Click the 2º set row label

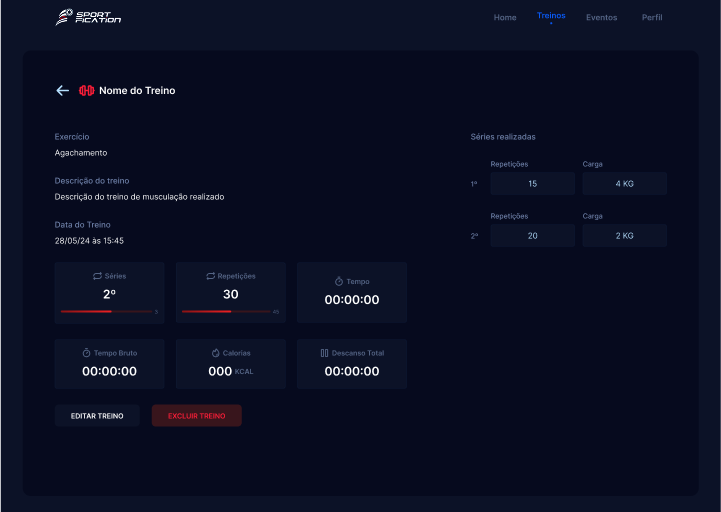coord(474,236)
